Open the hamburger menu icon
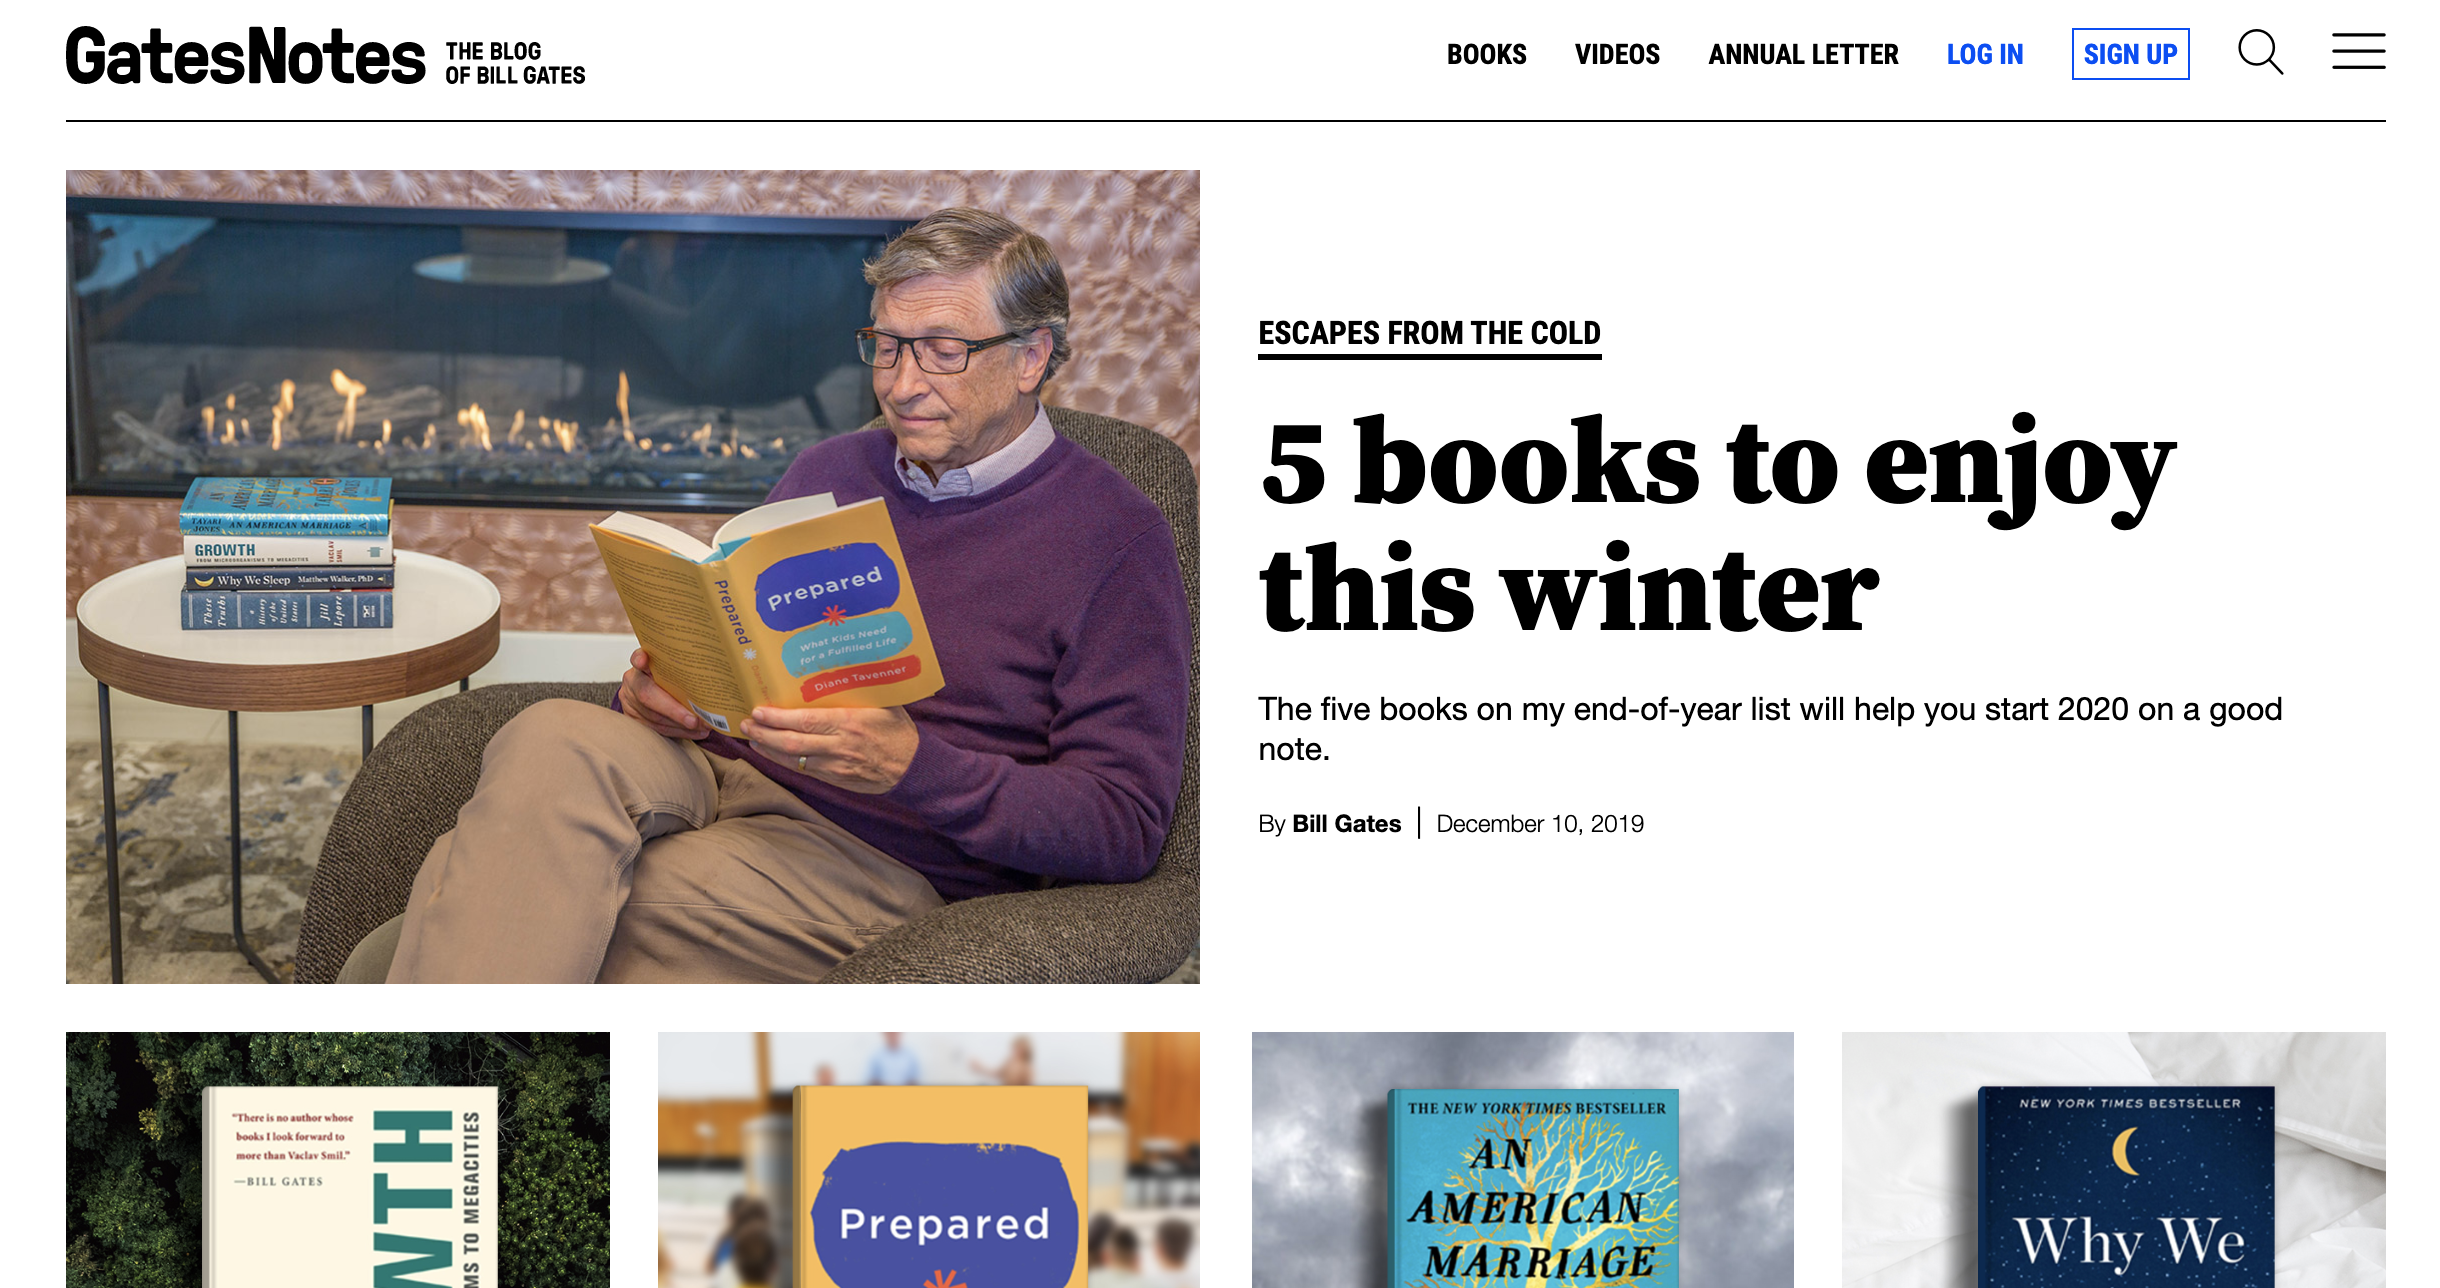The image size is (2440, 1288). (2358, 52)
